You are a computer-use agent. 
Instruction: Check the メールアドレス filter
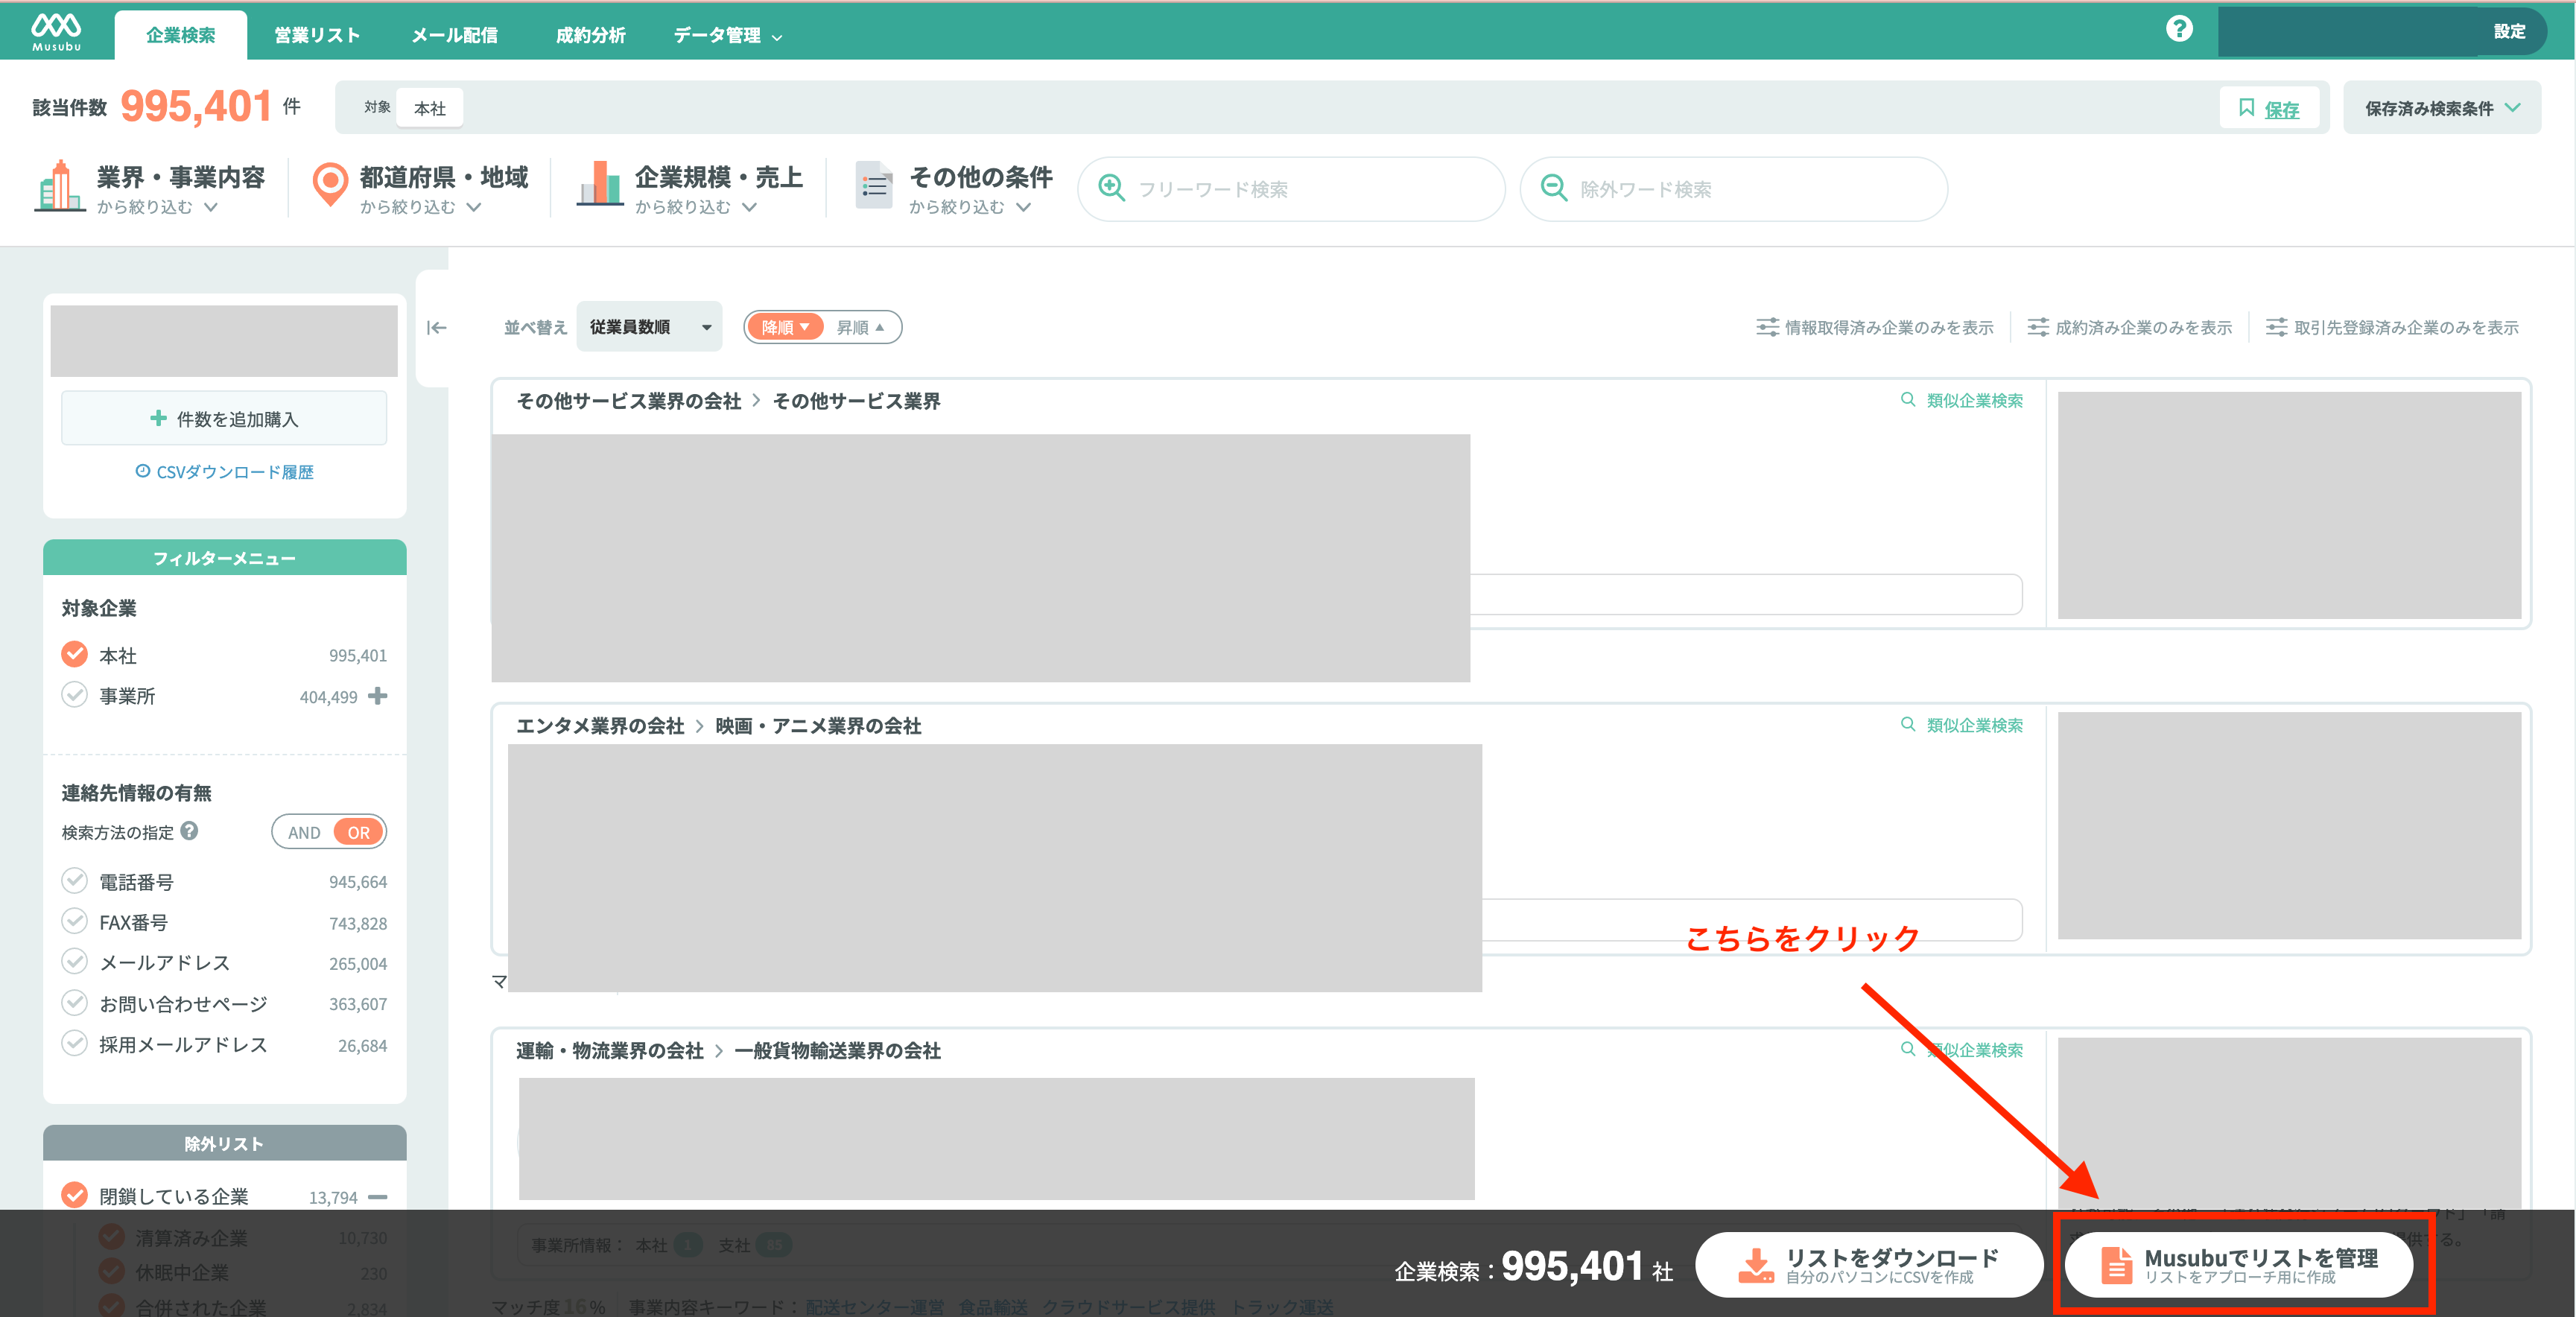[x=75, y=962]
